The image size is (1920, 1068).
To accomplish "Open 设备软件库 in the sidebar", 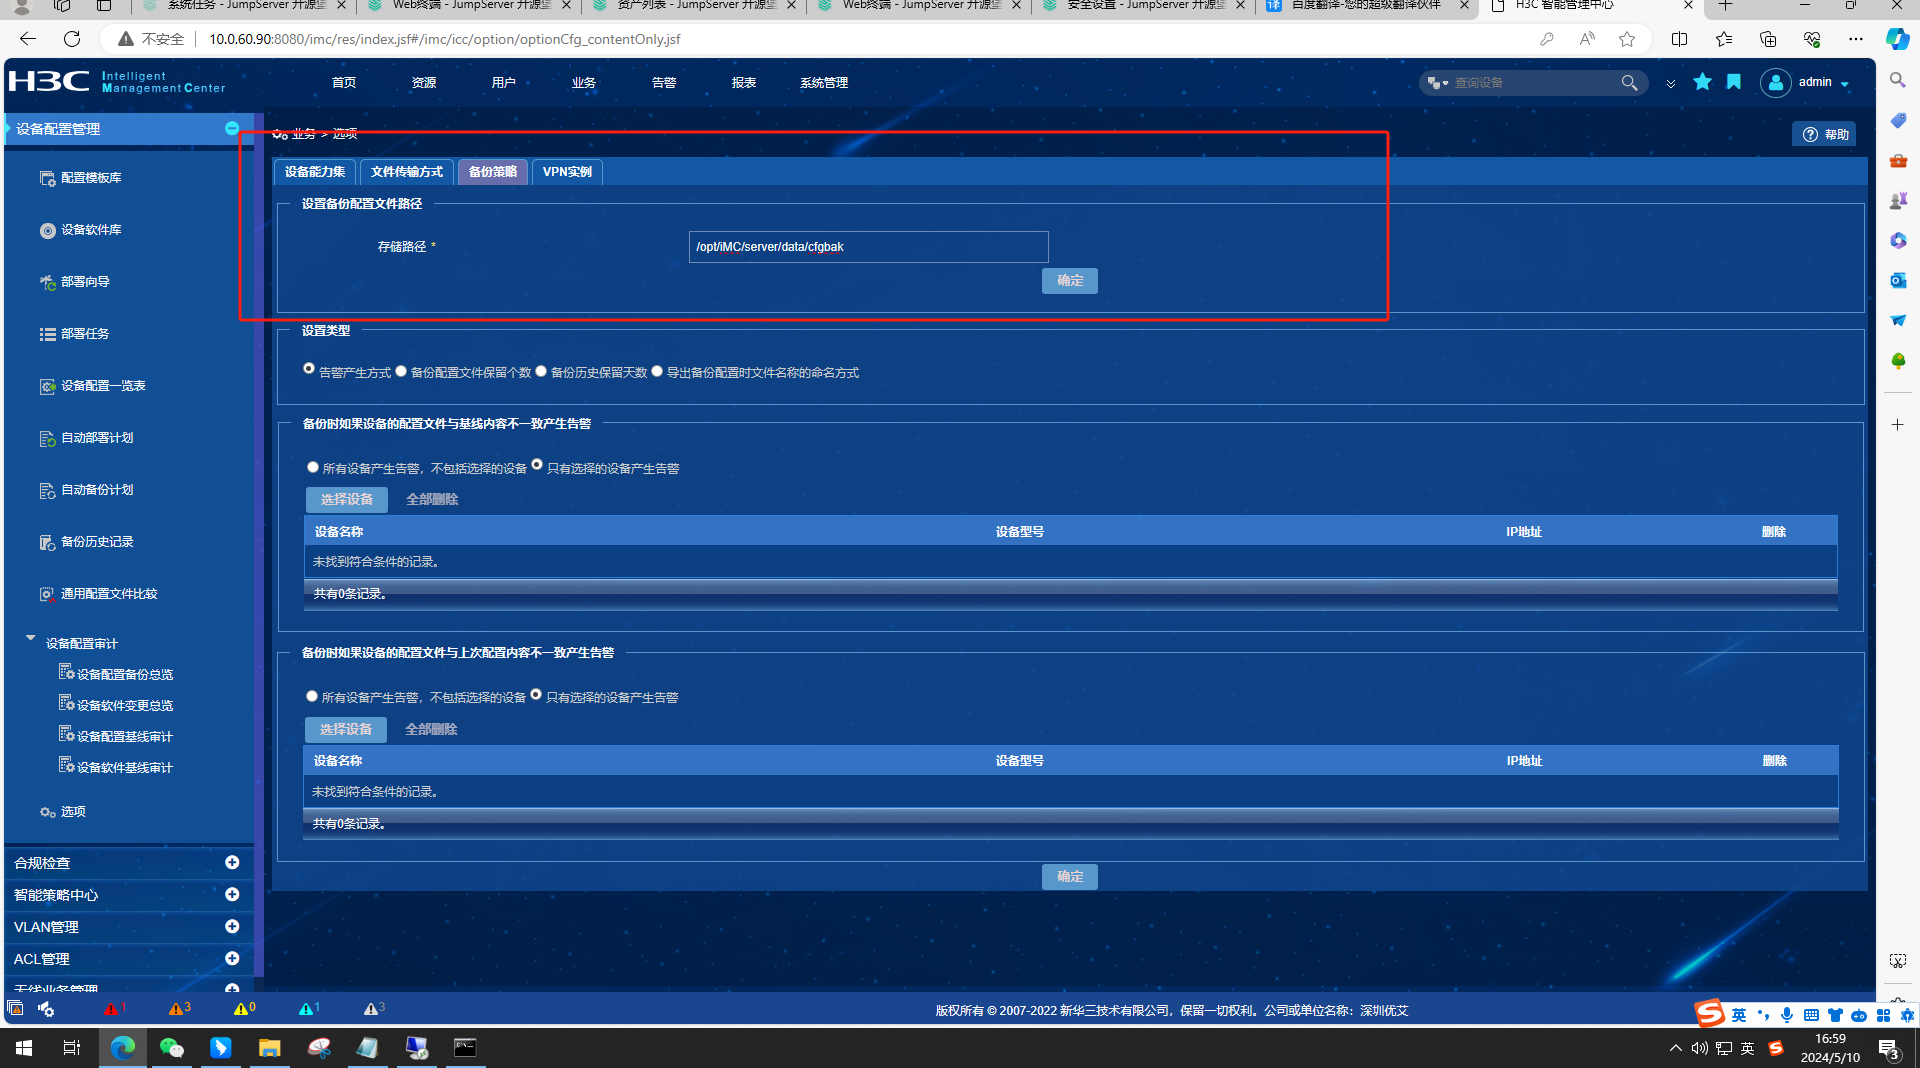I will pyautogui.click(x=81, y=230).
